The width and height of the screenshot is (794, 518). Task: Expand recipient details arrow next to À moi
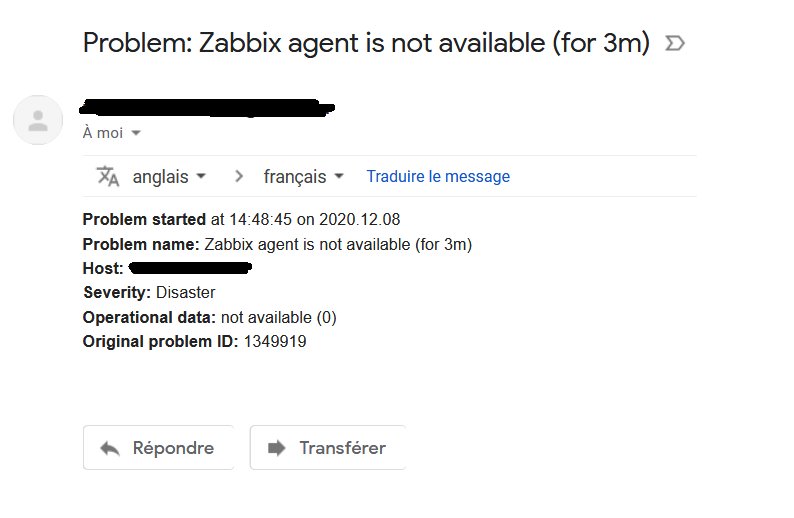point(136,133)
